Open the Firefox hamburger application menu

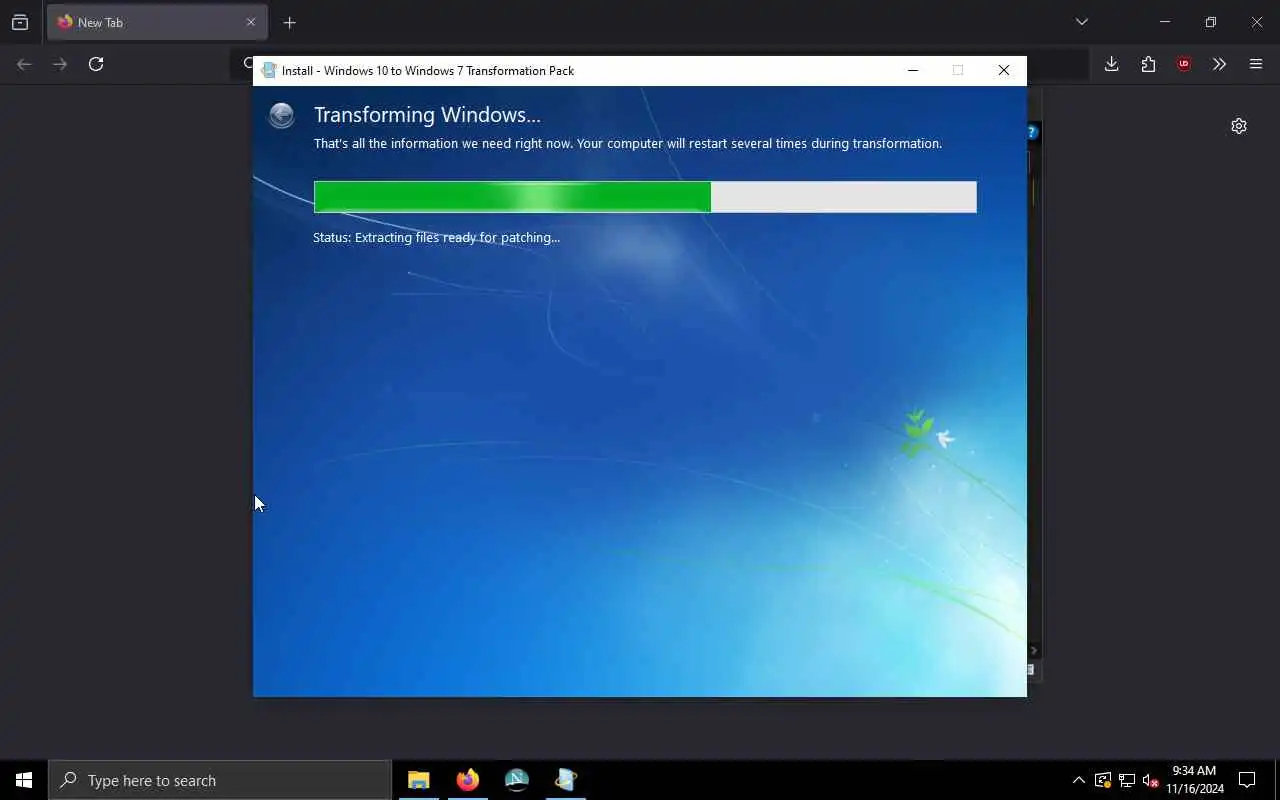click(1256, 64)
